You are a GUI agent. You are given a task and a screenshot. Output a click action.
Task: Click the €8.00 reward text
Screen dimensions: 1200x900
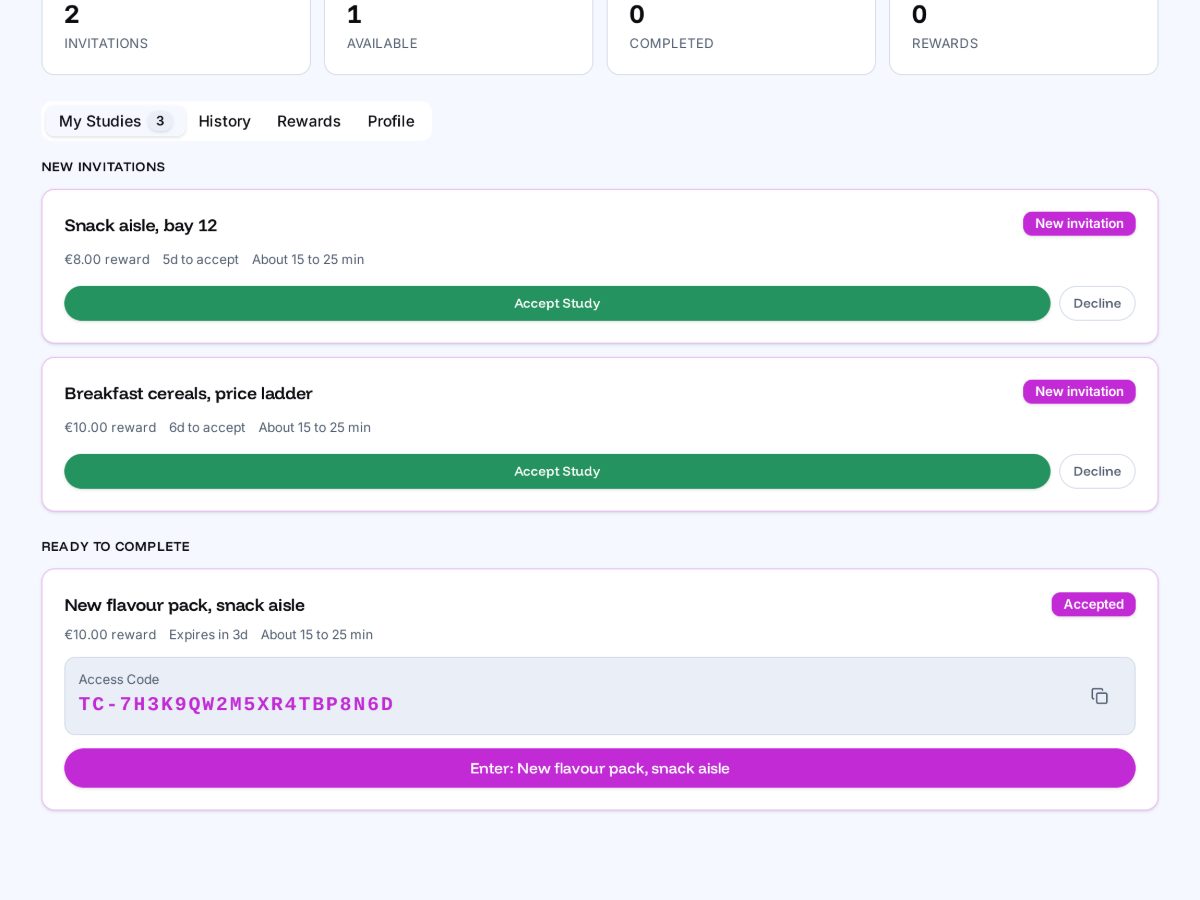(107, 259)
